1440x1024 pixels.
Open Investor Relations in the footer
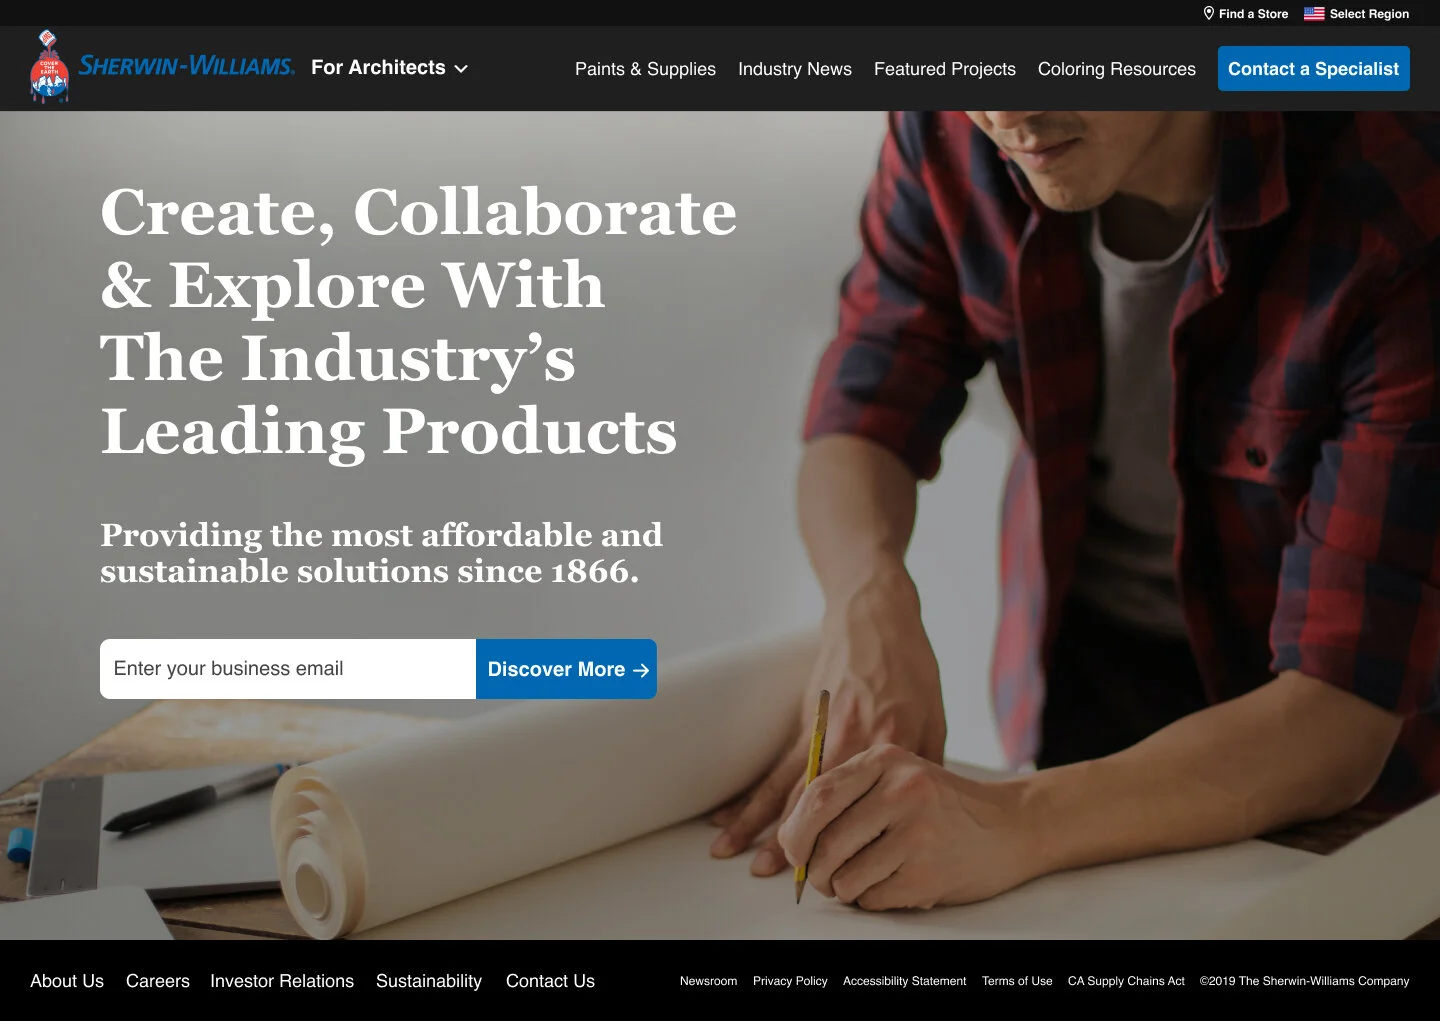[x=282, y=981]
